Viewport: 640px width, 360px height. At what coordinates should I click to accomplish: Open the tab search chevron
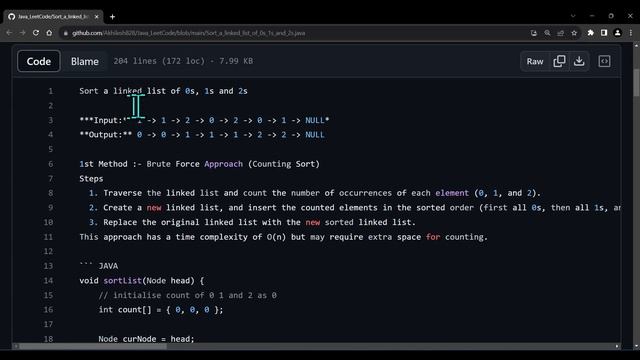point(573,16)
